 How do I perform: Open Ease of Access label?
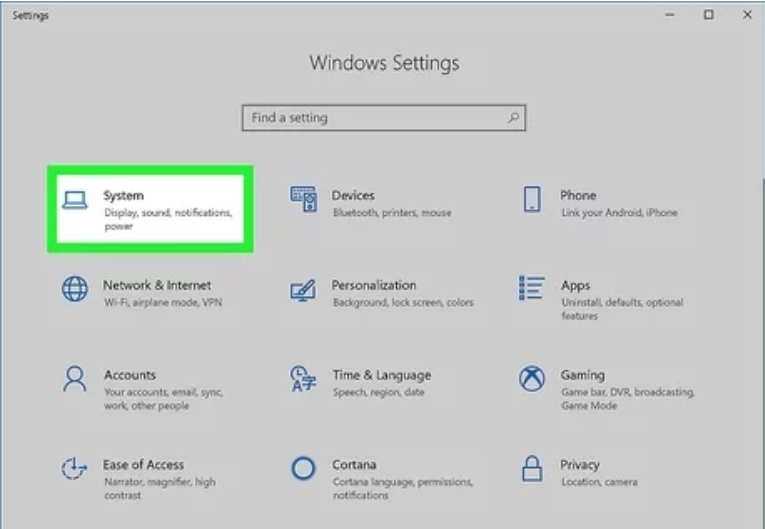pyautogui.click(x=143, y=465)
